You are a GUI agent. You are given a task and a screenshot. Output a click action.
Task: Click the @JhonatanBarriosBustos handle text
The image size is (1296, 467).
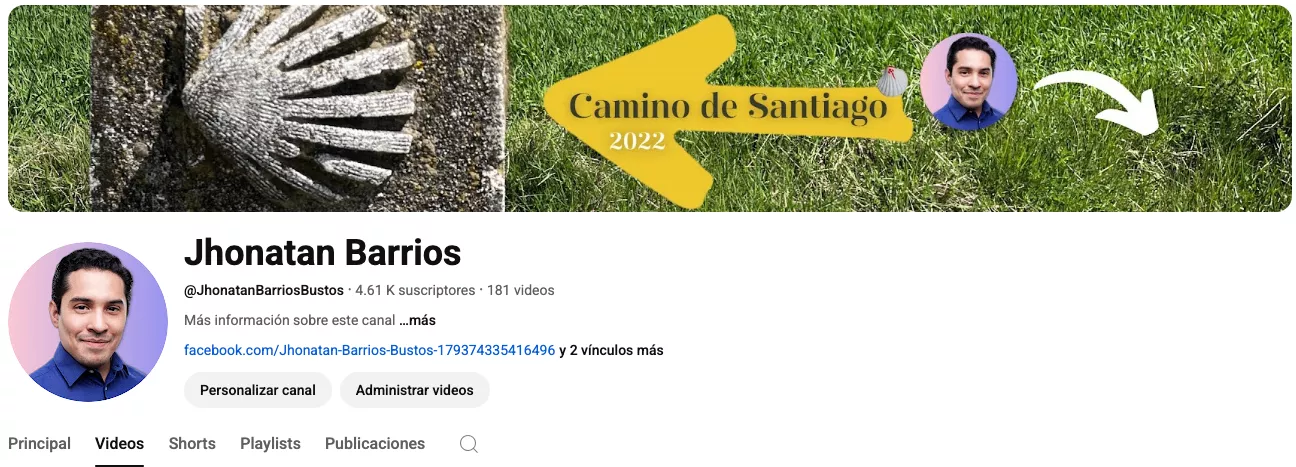264,290
